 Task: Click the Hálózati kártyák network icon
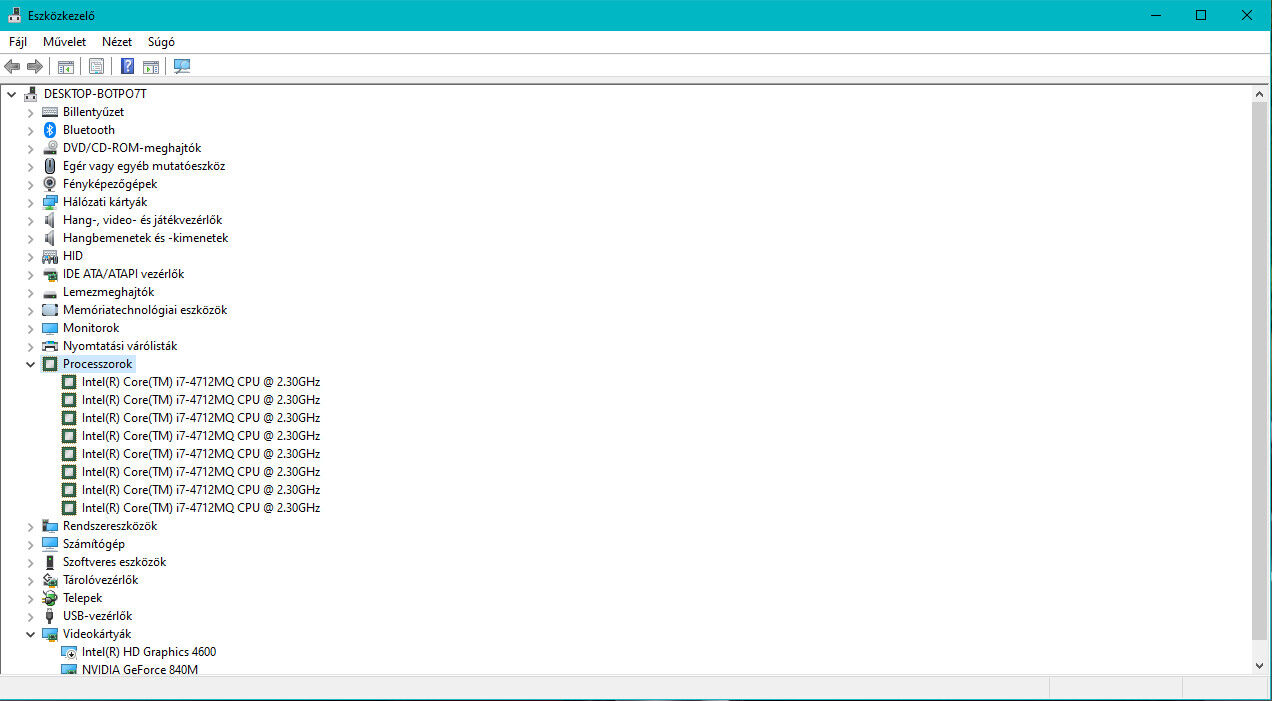coord(50,202)
